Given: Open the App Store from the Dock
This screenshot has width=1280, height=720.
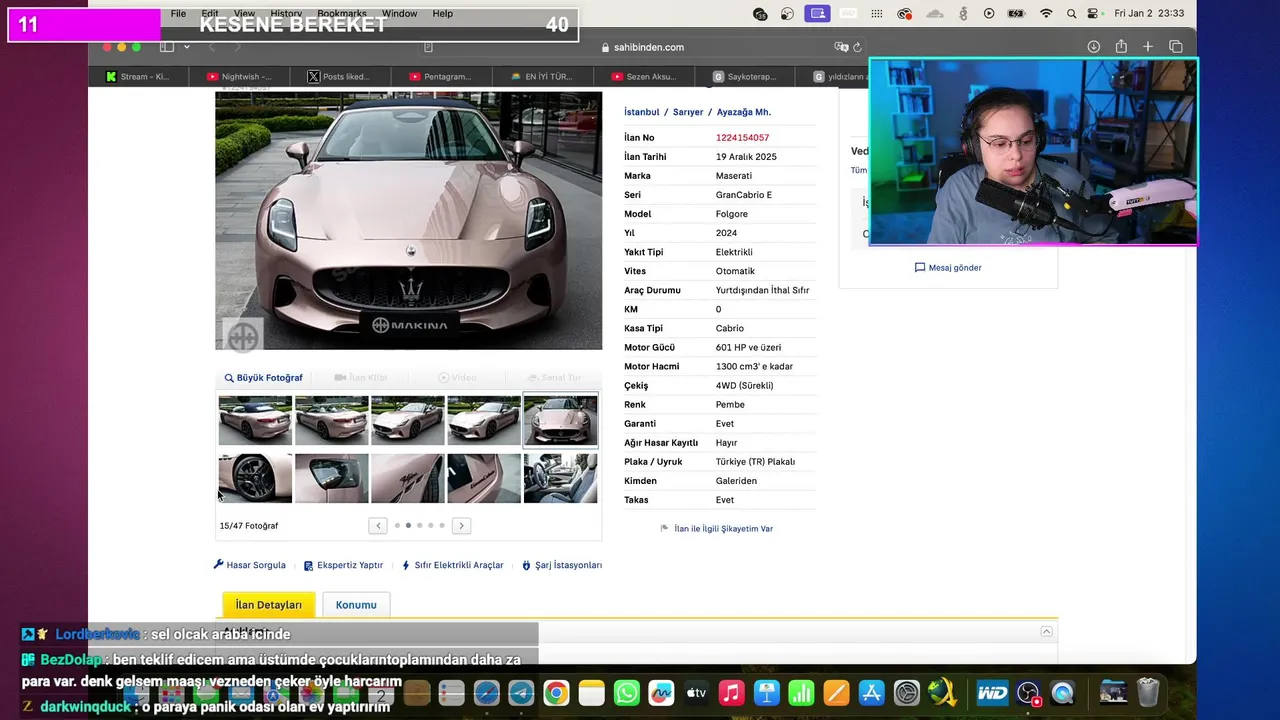Looking at the screenshot, I should pyautogui.click(x=872, y=692).
